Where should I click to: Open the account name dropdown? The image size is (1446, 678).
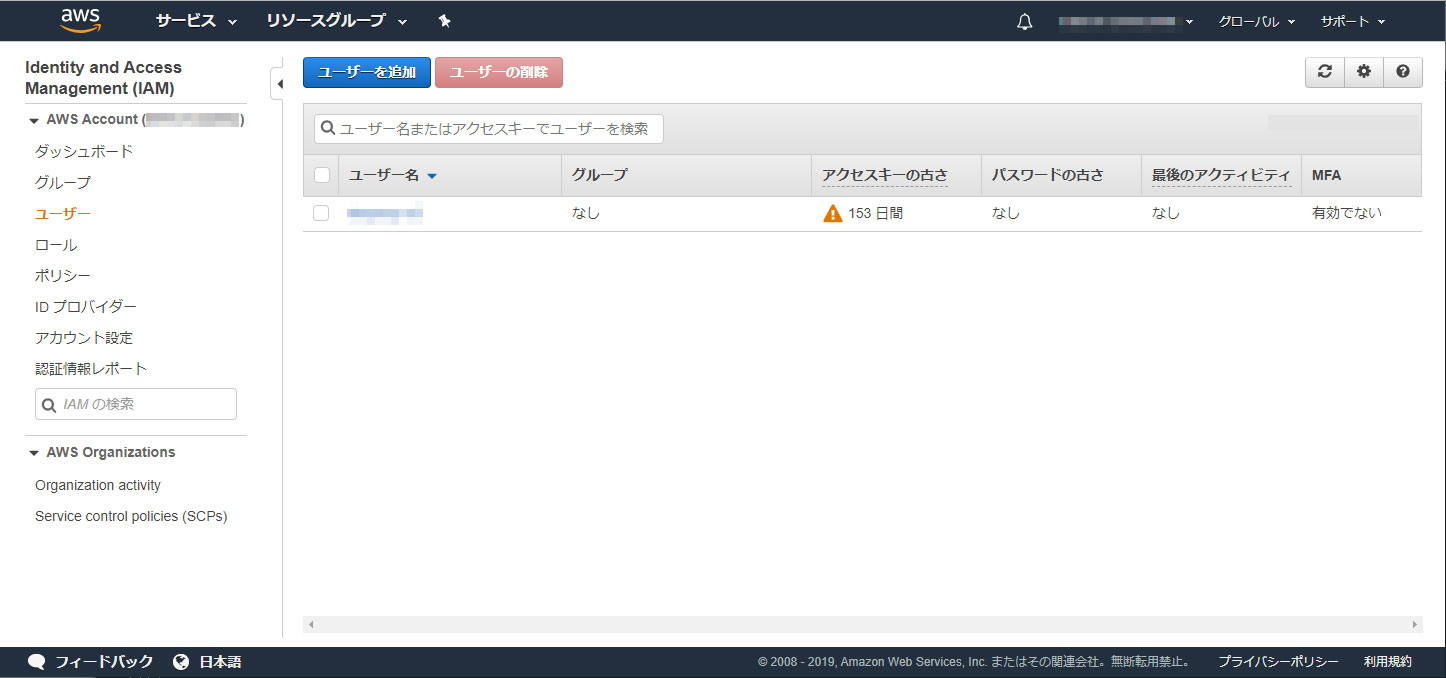coord(1126,21)
